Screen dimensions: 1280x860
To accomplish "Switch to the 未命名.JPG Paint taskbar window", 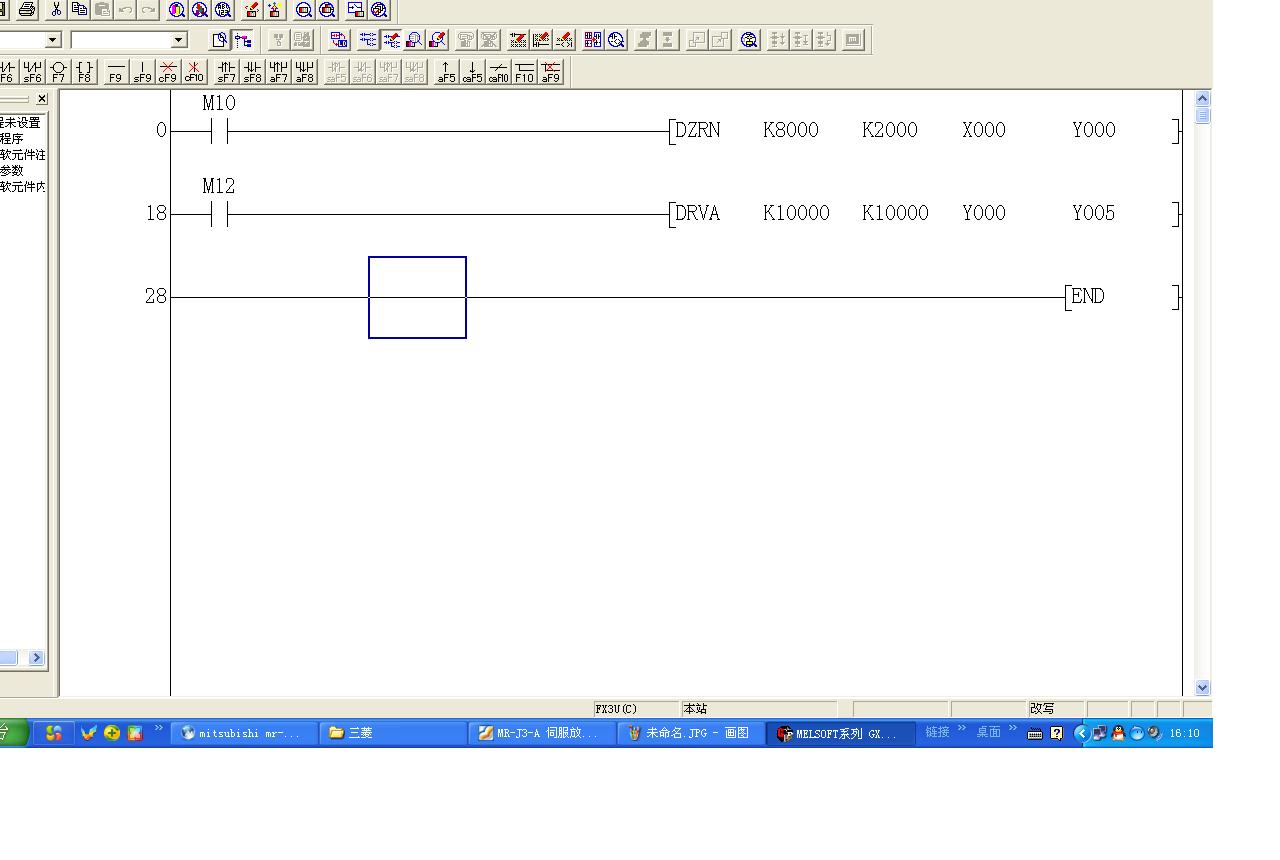I will pos(690,733).
